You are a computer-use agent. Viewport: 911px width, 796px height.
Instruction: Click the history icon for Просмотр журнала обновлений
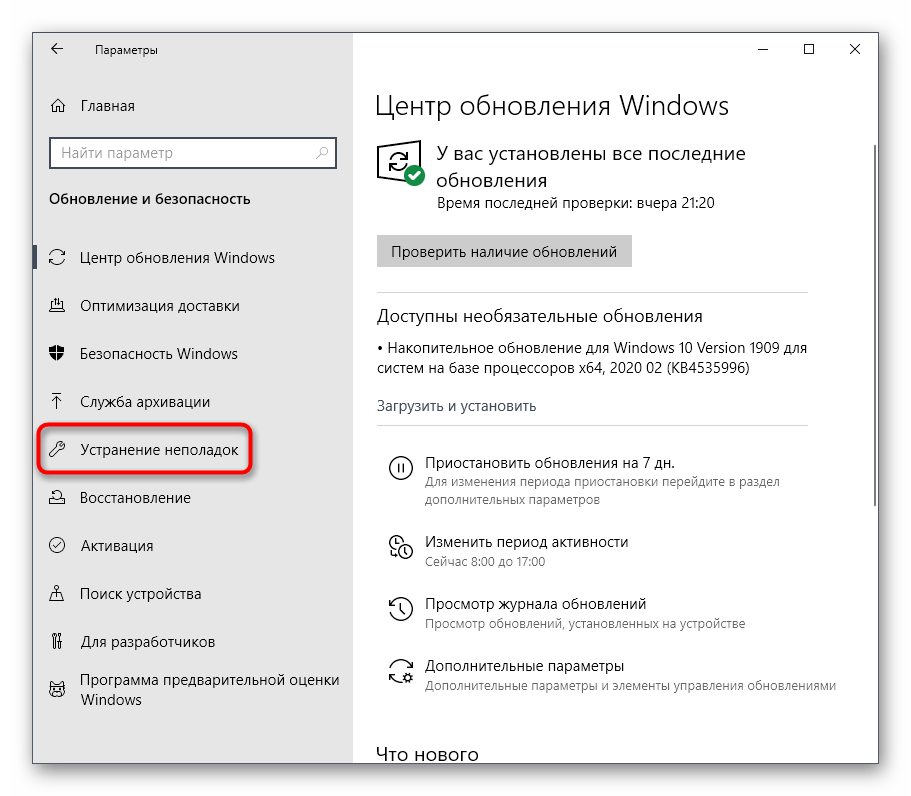400,608
